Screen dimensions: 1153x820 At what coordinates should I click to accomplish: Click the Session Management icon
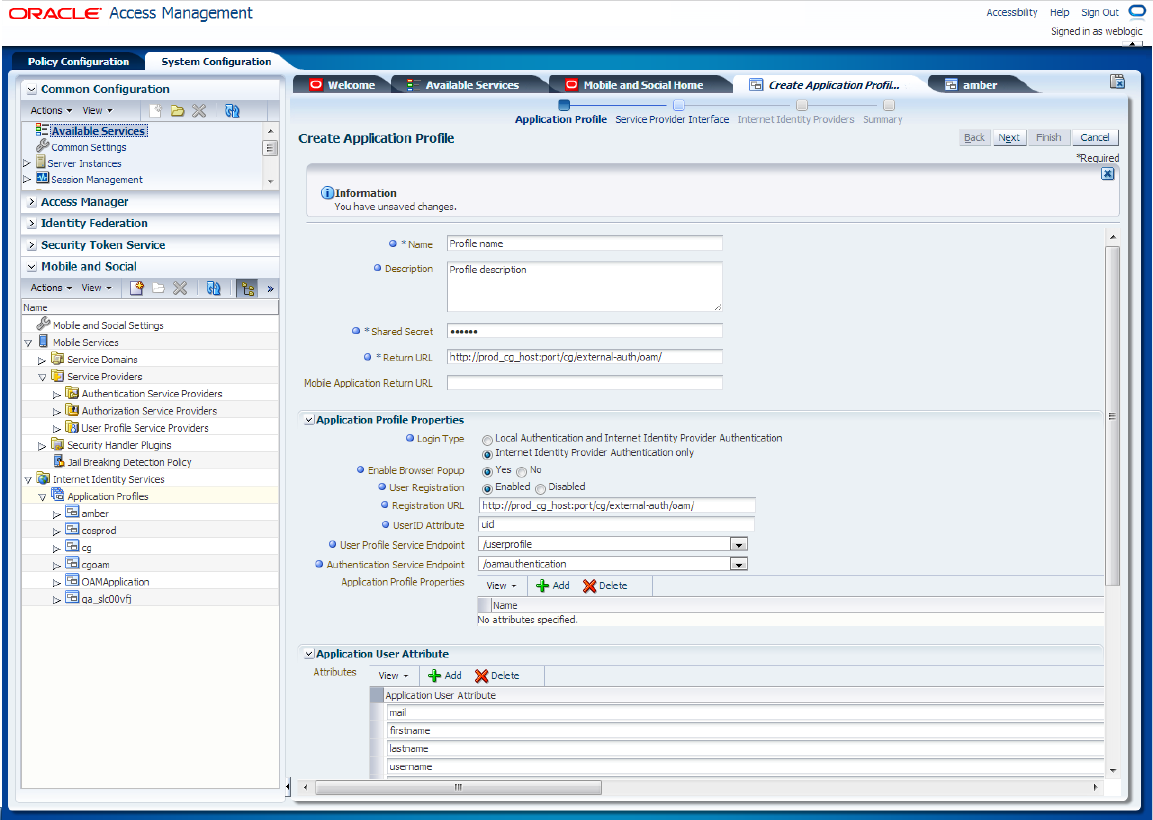click(42, 178)
